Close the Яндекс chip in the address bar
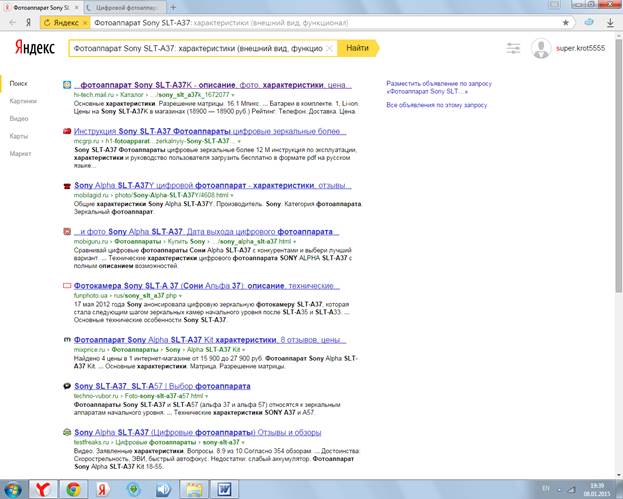The height and width of the screenshot is (499, 623). (x=85, y=23)
